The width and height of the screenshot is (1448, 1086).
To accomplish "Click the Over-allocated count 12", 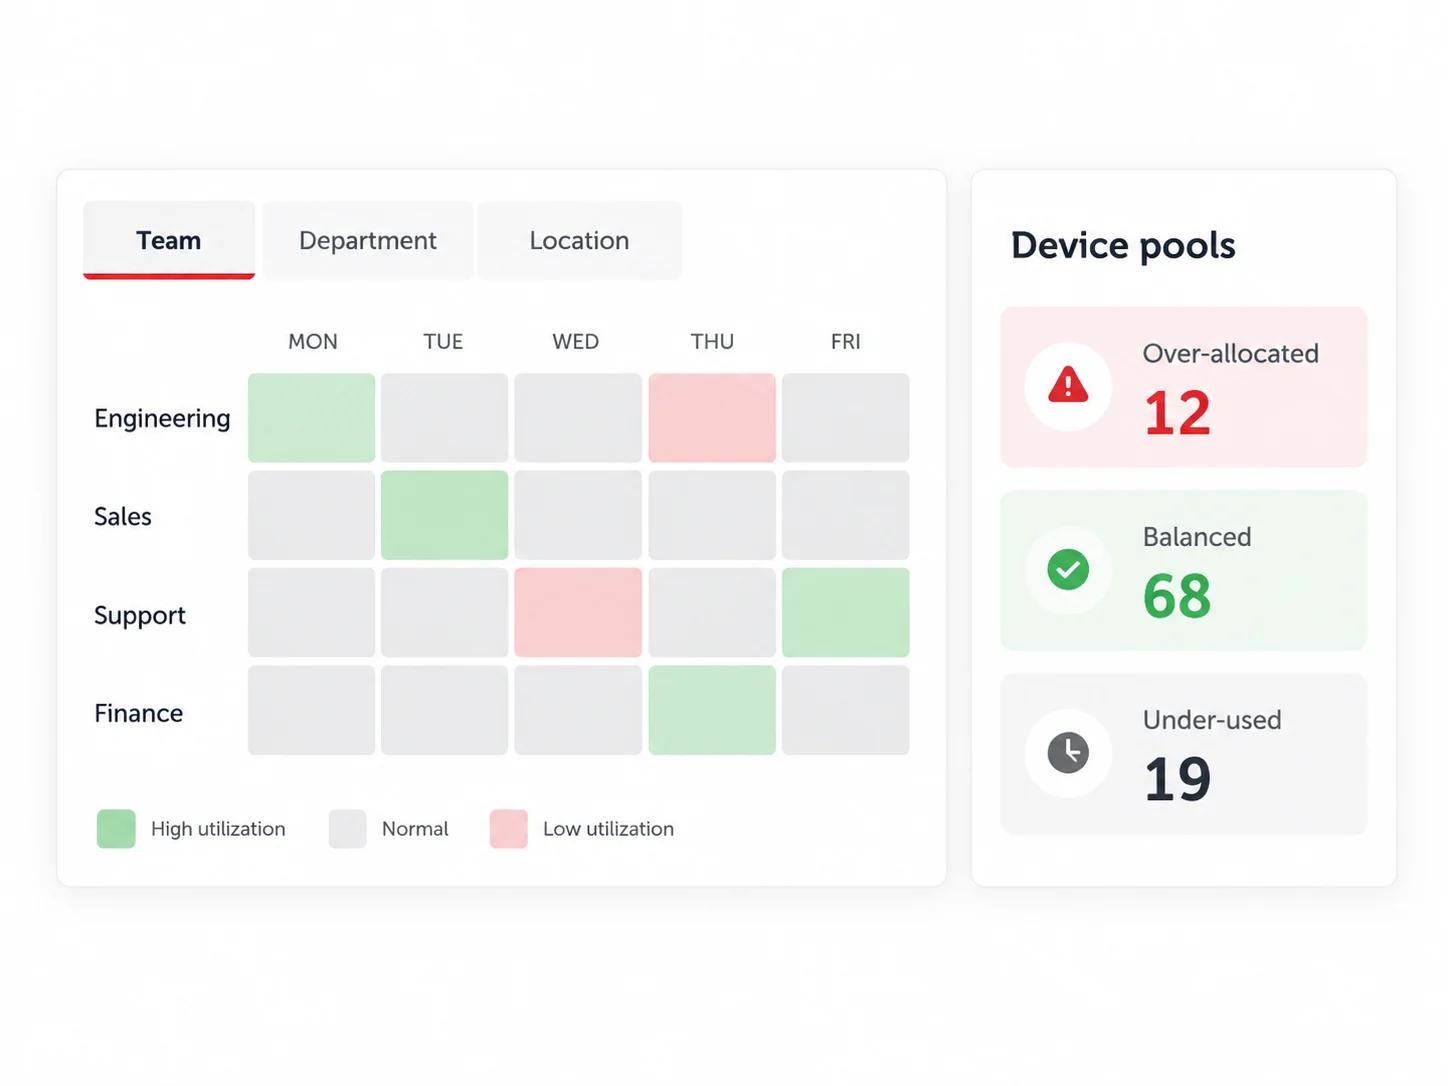I will [x=1178, y=413].
